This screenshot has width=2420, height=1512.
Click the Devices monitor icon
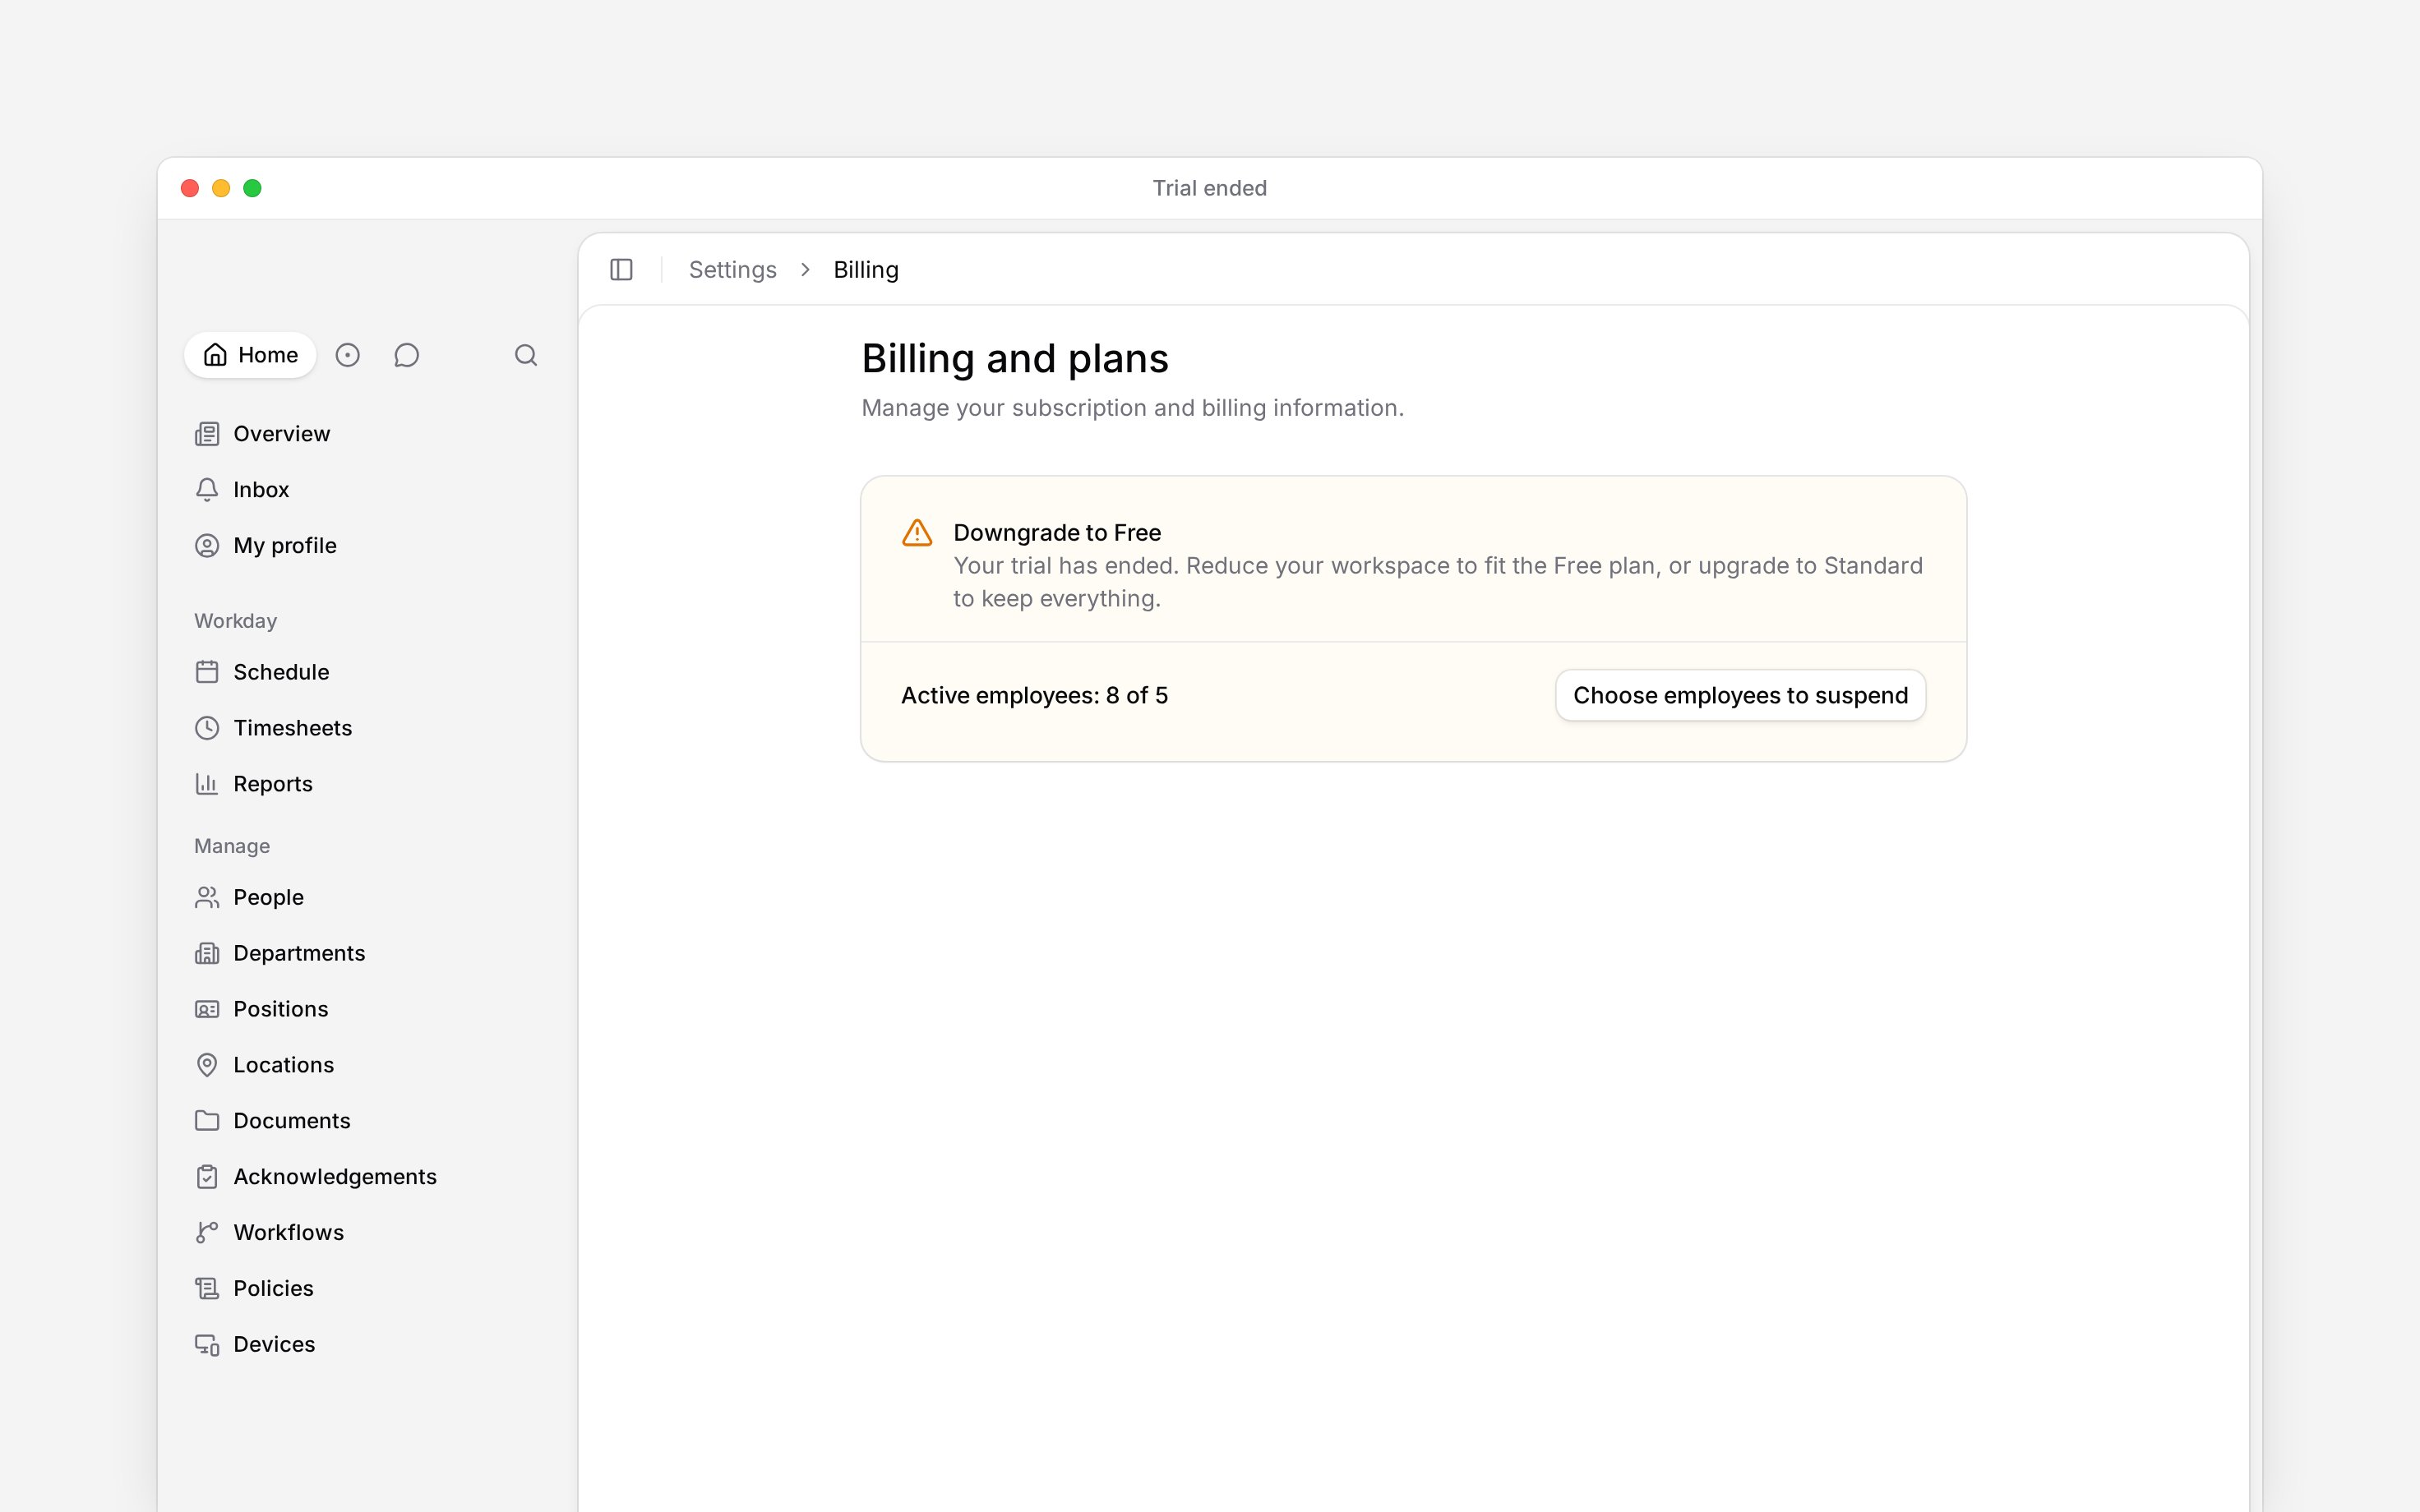pyautogui.click(x=207, y=1345)
